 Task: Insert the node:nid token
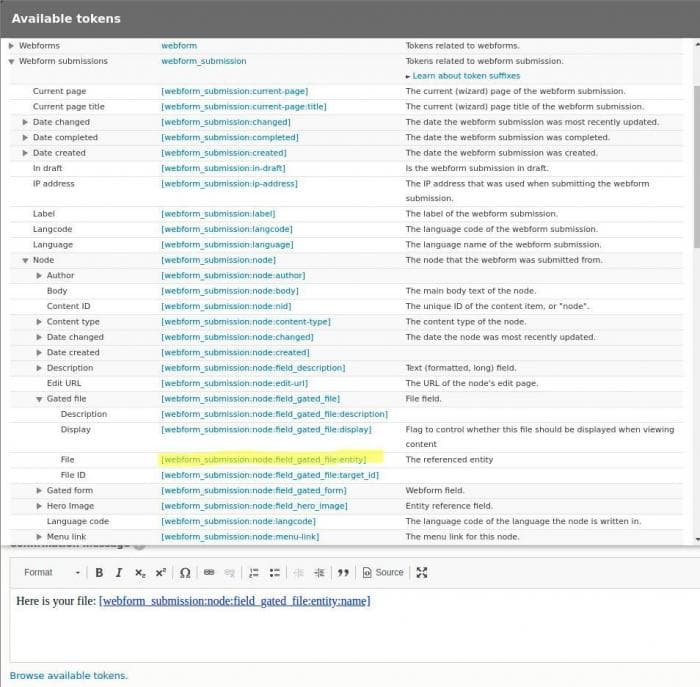pyautogui.click(x=226, y=306)
